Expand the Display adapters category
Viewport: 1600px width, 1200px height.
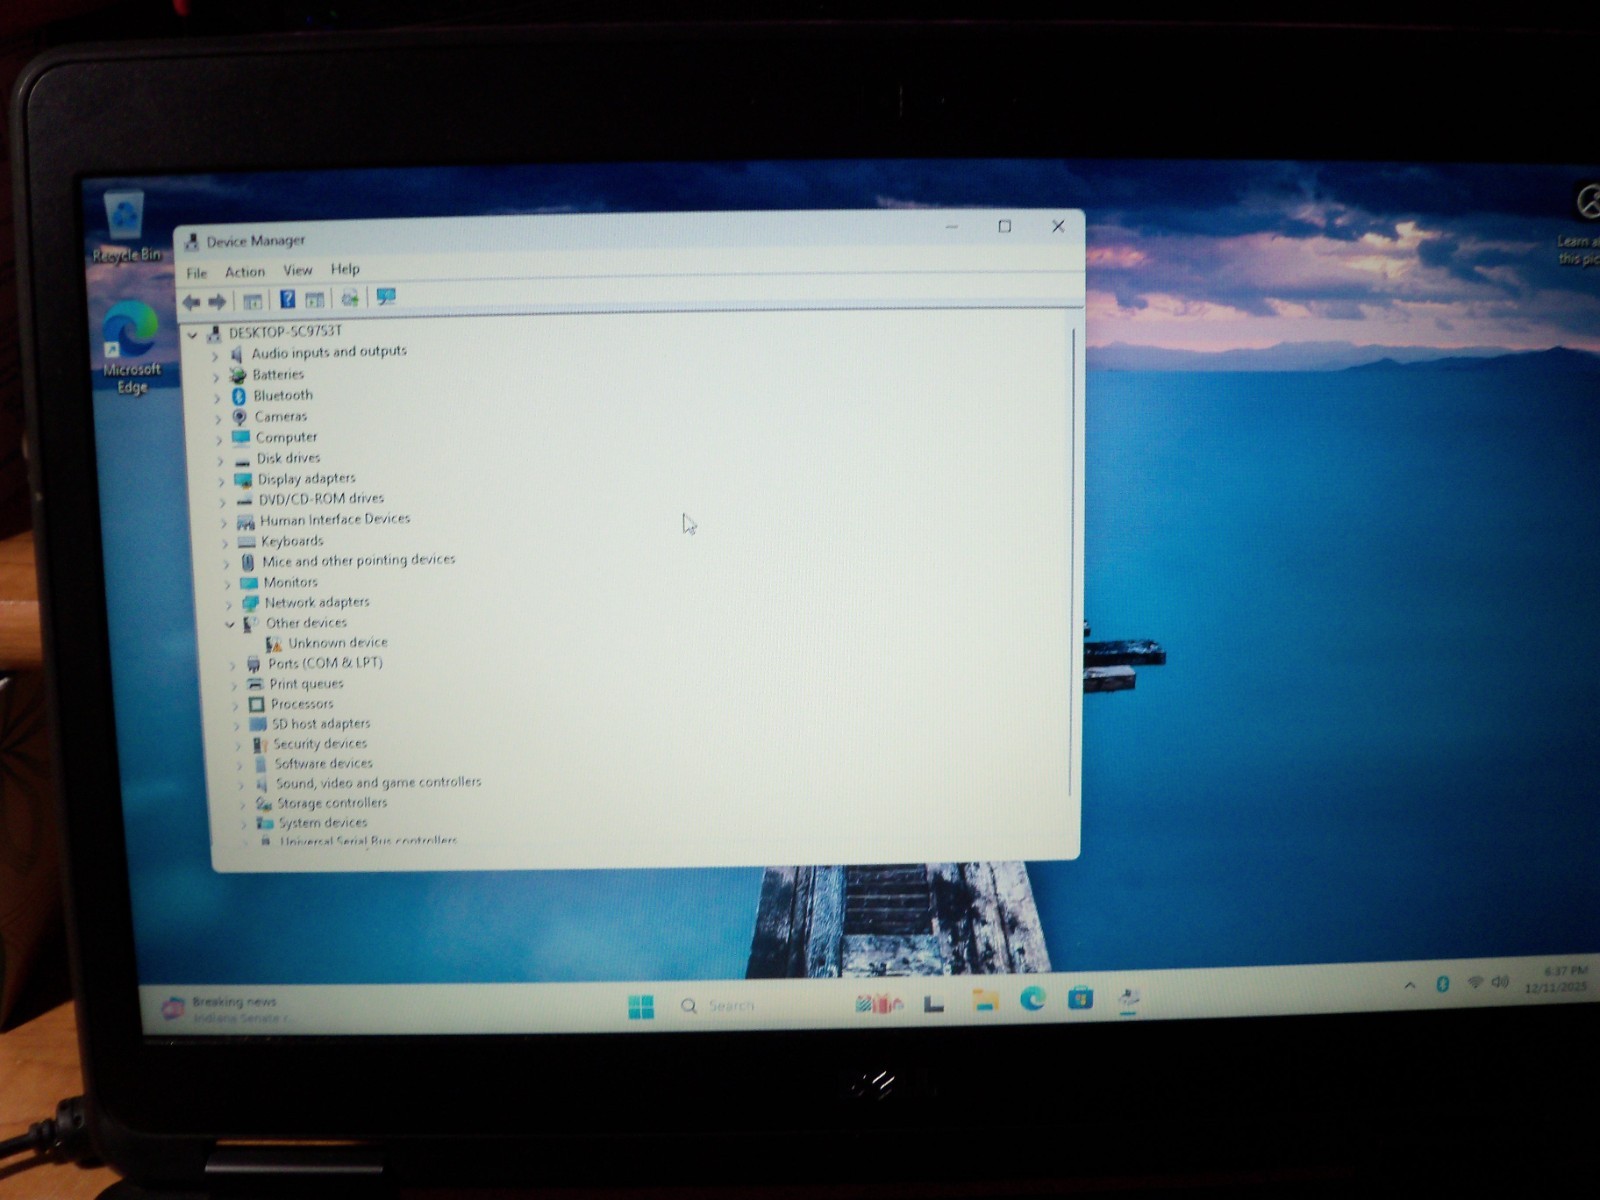(222, 481)
